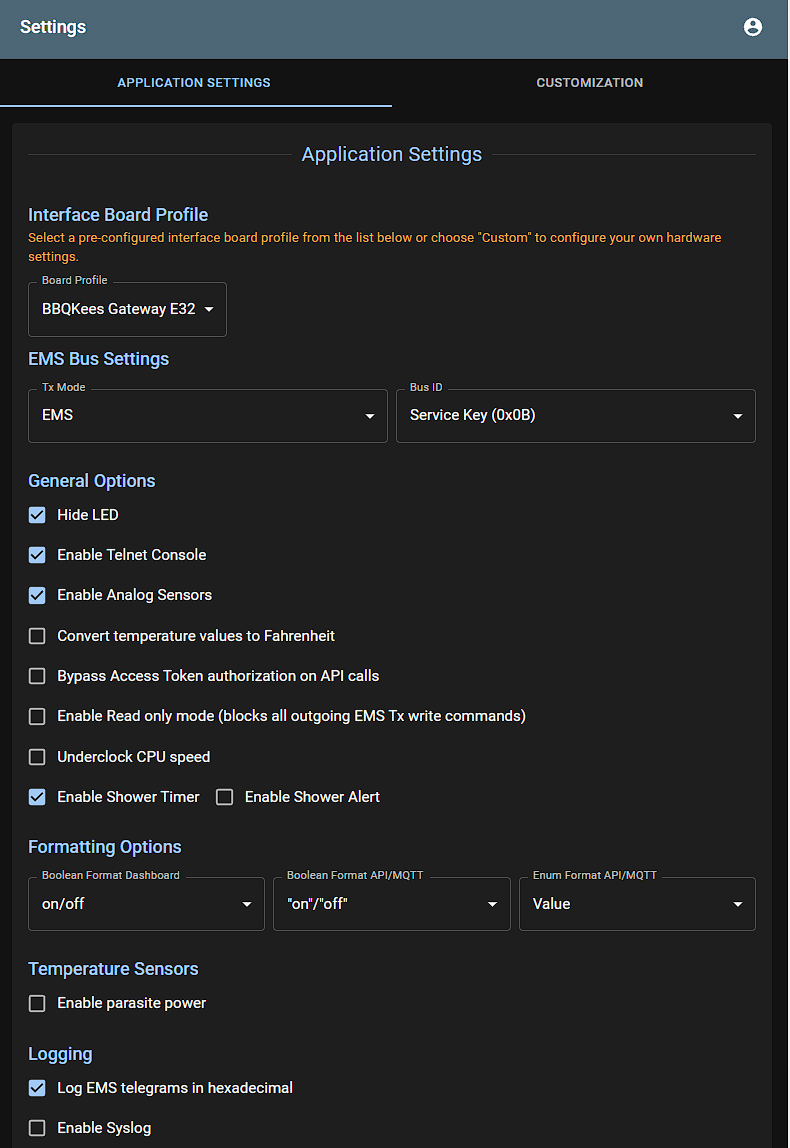Select the Application Settings tab
This screenshot has width=790, height=1148.
pyautogui.click(x=194, y=83)
